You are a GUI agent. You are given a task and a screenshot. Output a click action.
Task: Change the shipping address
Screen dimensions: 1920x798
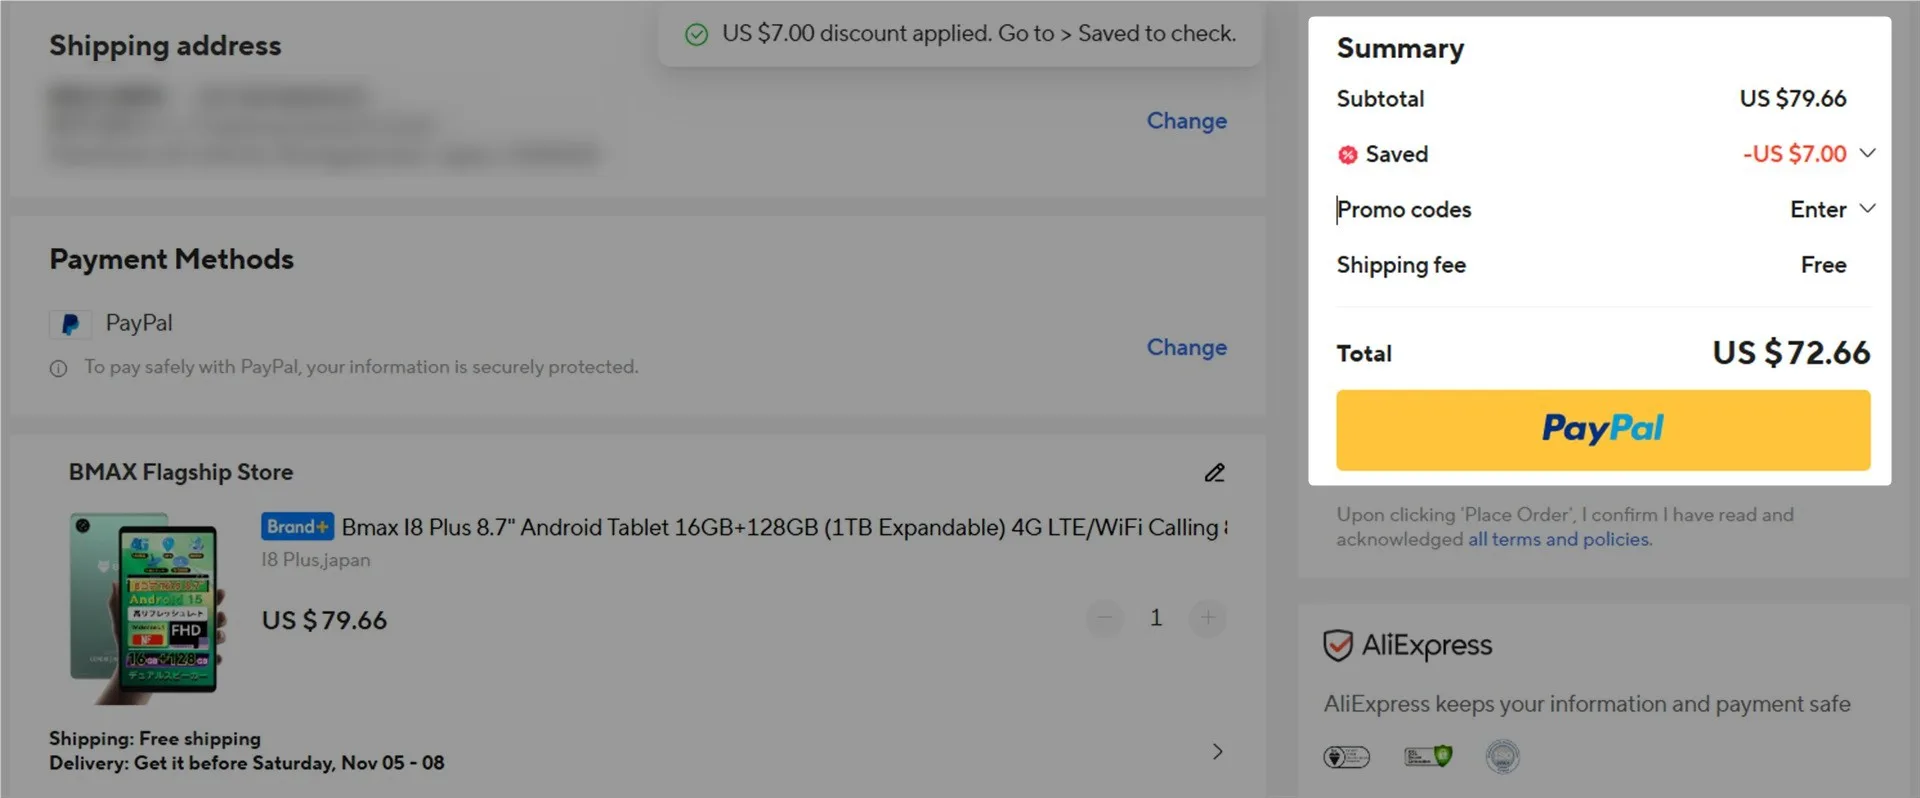click(1186, 121)
